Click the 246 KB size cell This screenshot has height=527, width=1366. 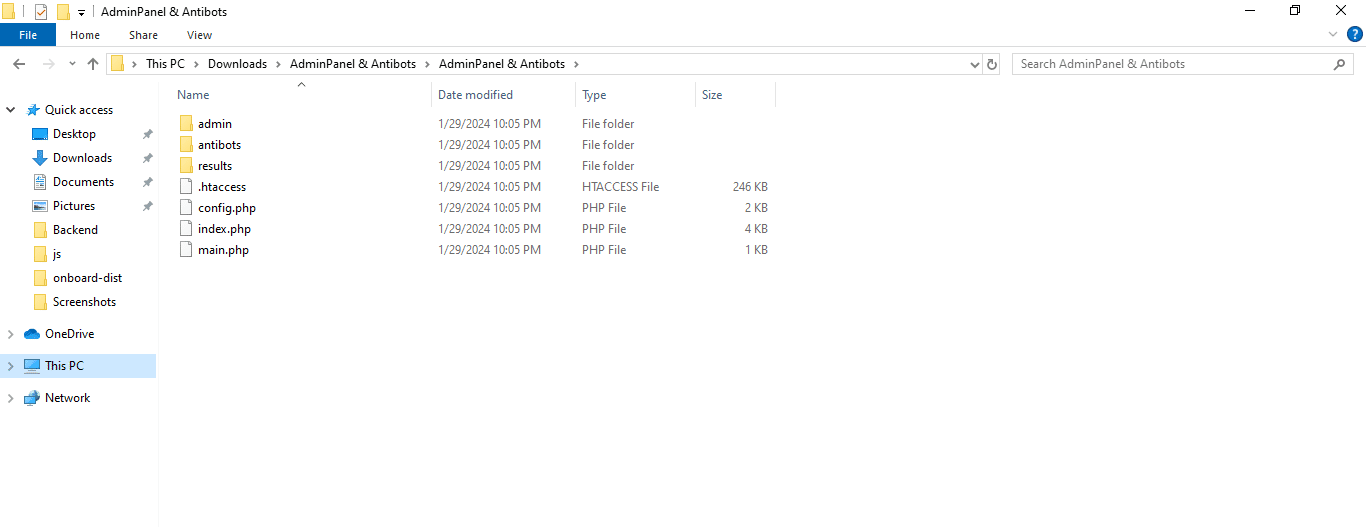tap(750, 187)
